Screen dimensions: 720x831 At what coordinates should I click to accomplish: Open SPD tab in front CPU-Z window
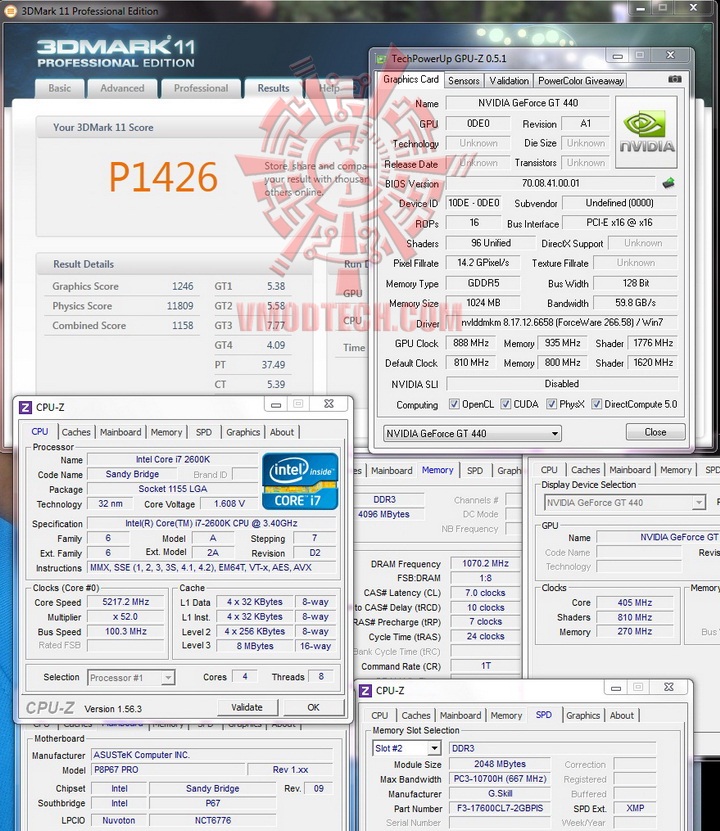pyautogui.click(x=203, y=432)
